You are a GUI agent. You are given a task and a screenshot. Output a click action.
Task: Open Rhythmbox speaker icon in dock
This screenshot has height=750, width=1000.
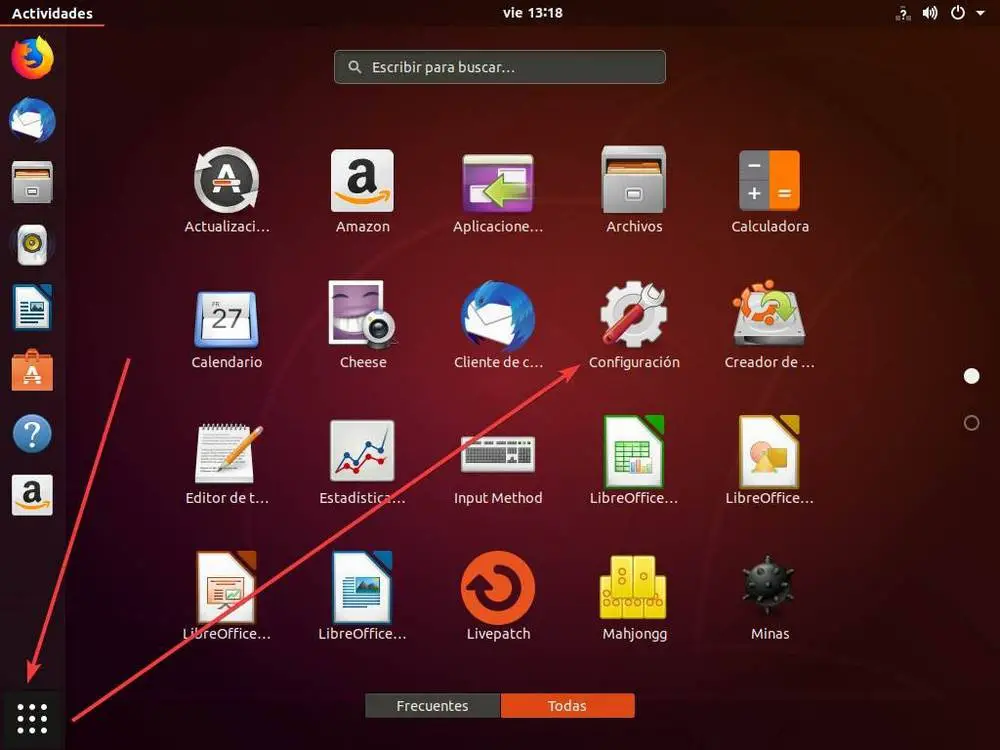(32, 244)
